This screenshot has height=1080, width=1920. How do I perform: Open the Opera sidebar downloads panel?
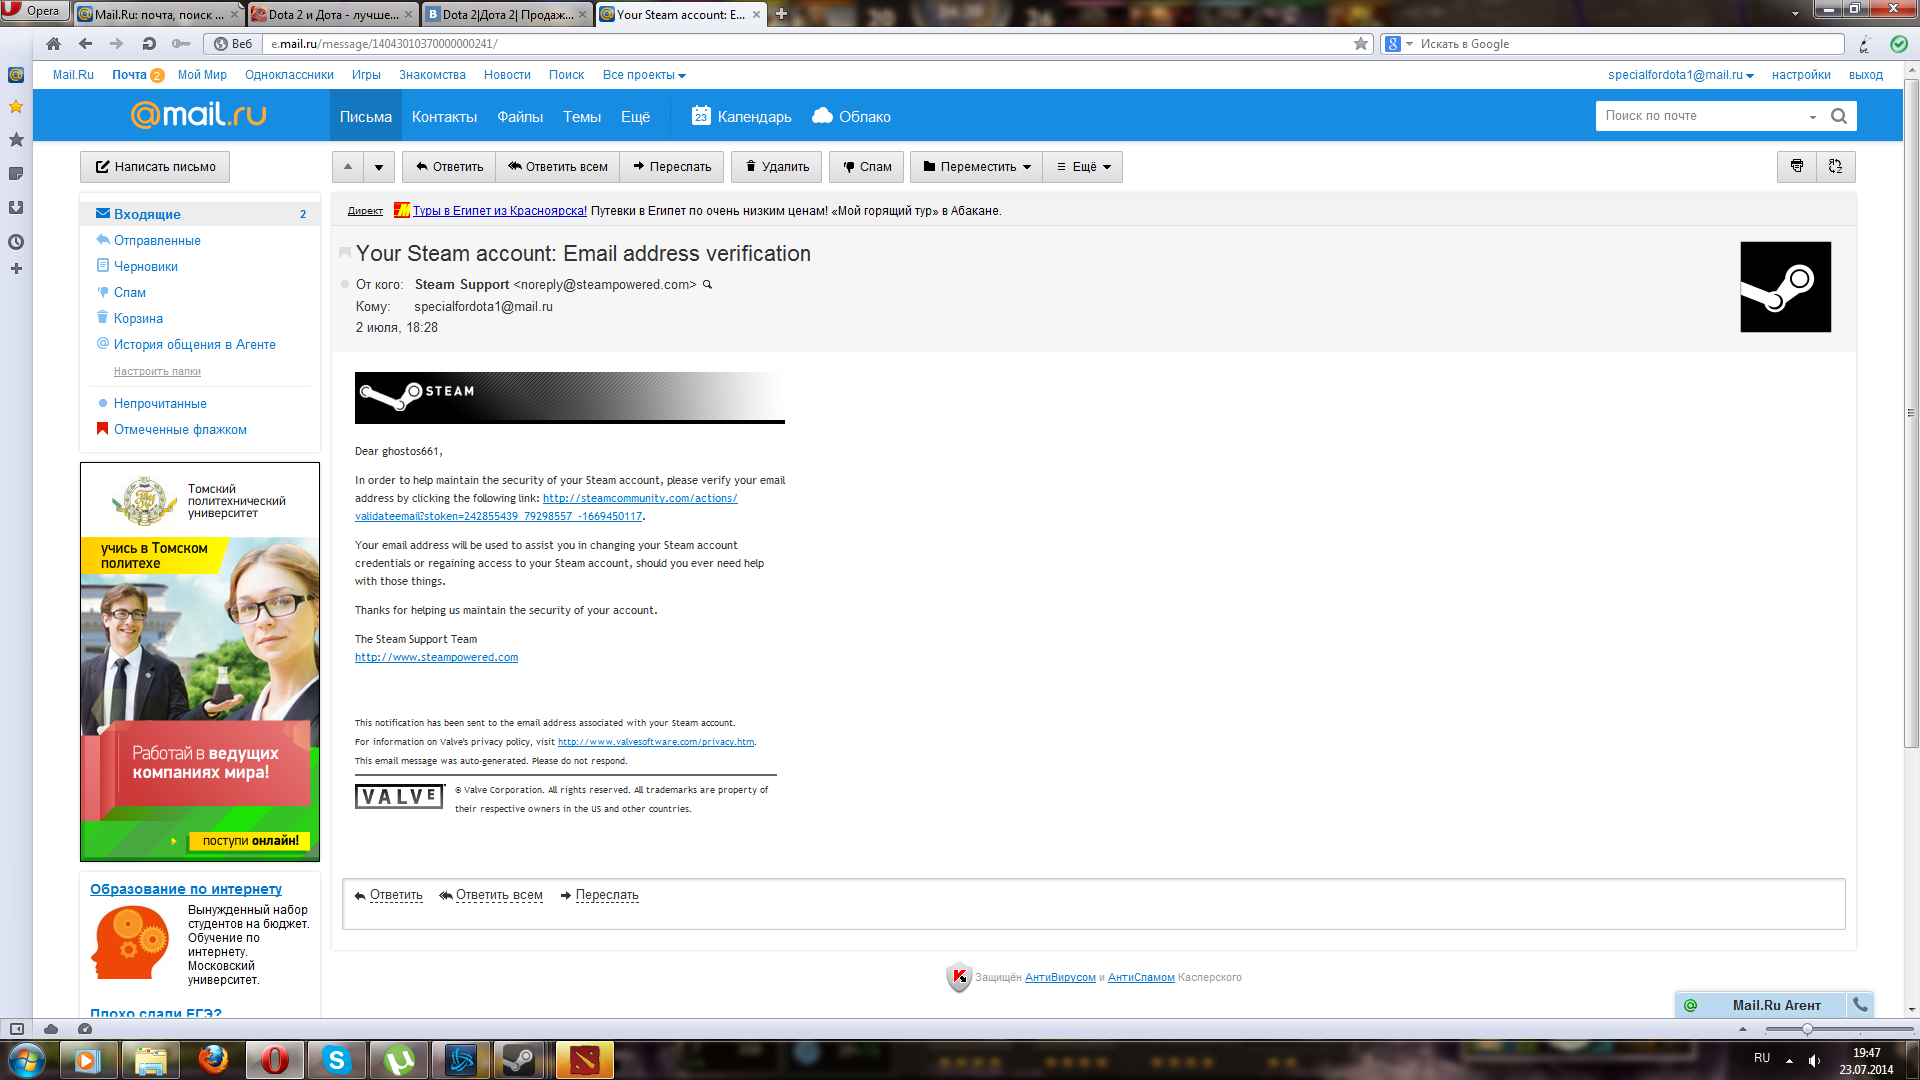tap(16, 208)
